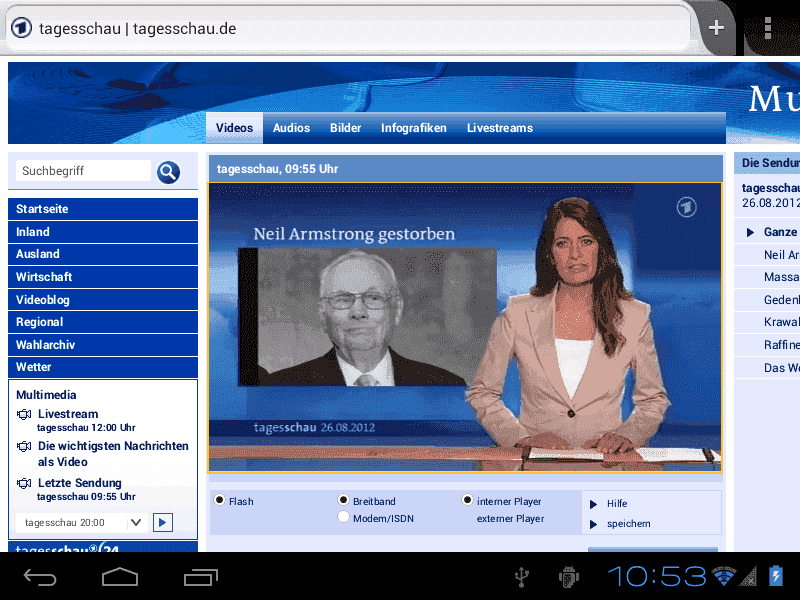Tap the Android home button
This screenshot has height=600, width=800.
(120, 577)
